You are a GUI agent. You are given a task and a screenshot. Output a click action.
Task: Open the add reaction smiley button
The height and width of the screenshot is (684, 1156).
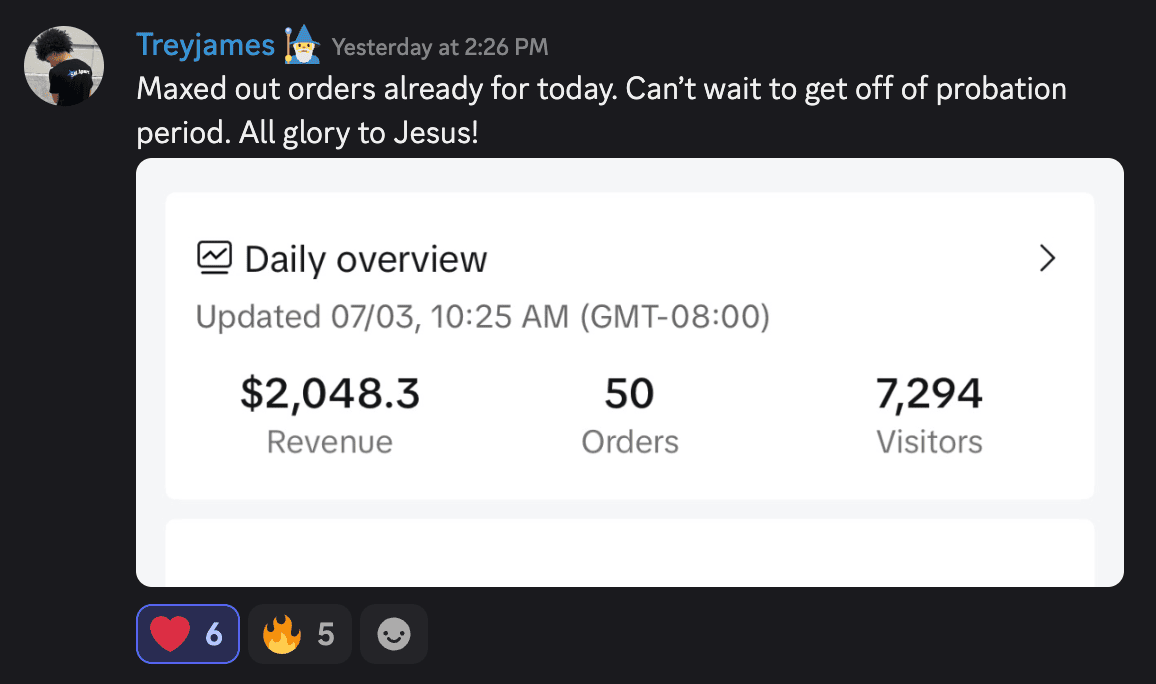[394, 634]
